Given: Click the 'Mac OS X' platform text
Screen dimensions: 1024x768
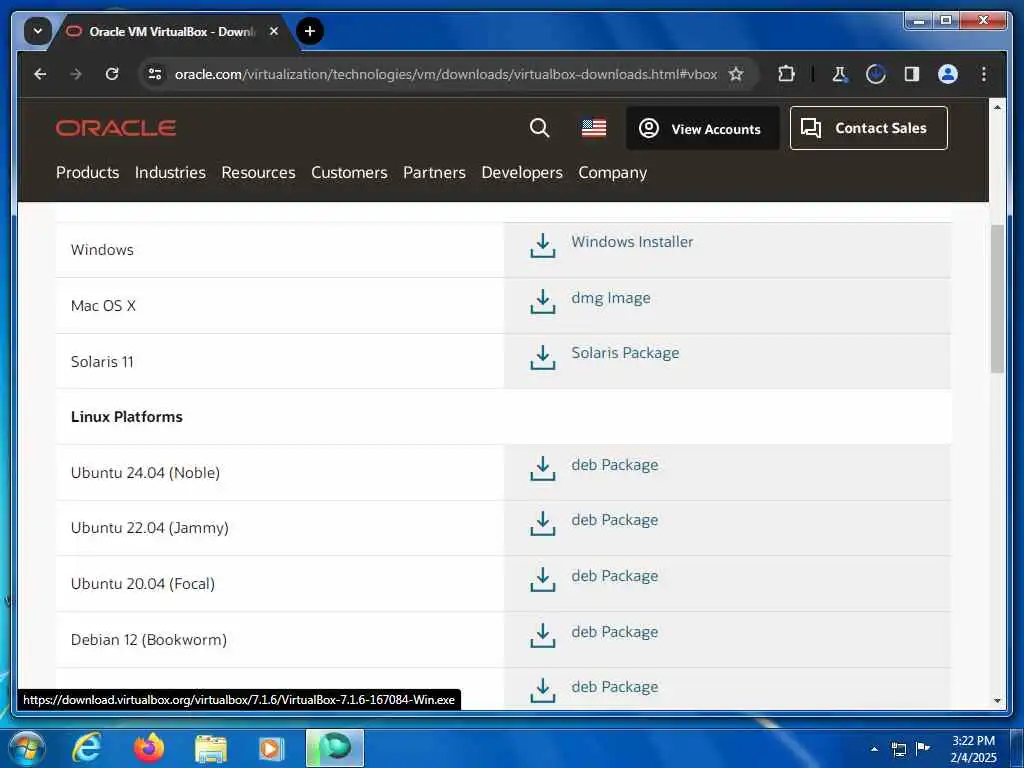Looking at the screenshot, I should click(103, 306).
